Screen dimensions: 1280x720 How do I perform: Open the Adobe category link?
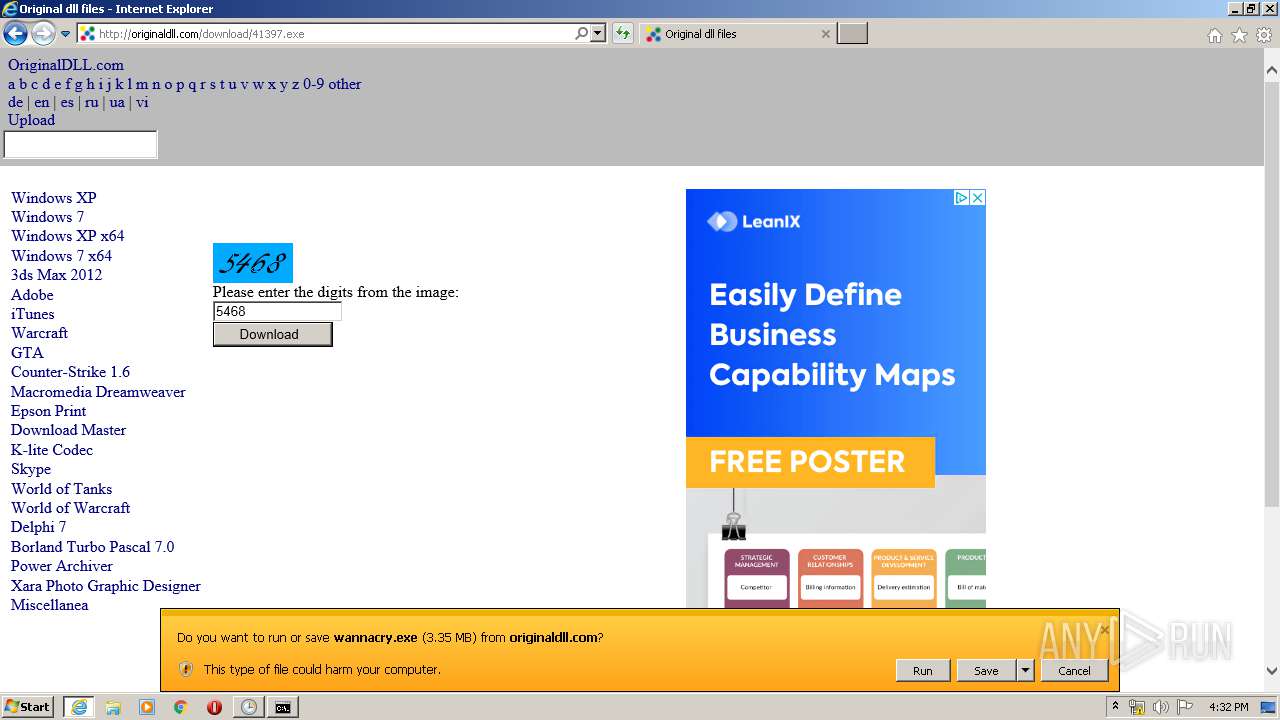click(x=32, y=295)
